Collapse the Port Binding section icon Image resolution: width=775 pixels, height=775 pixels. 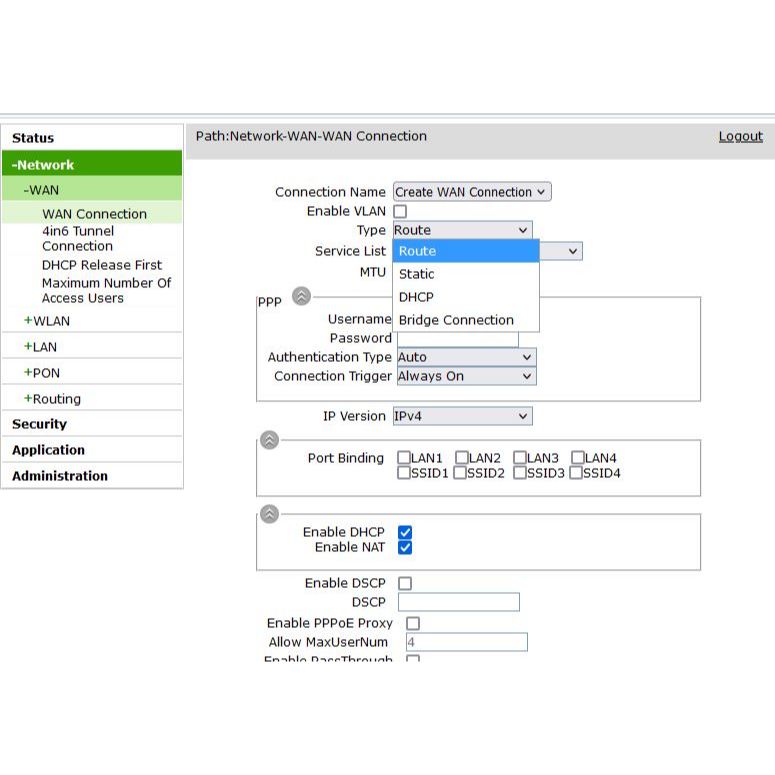269,440
